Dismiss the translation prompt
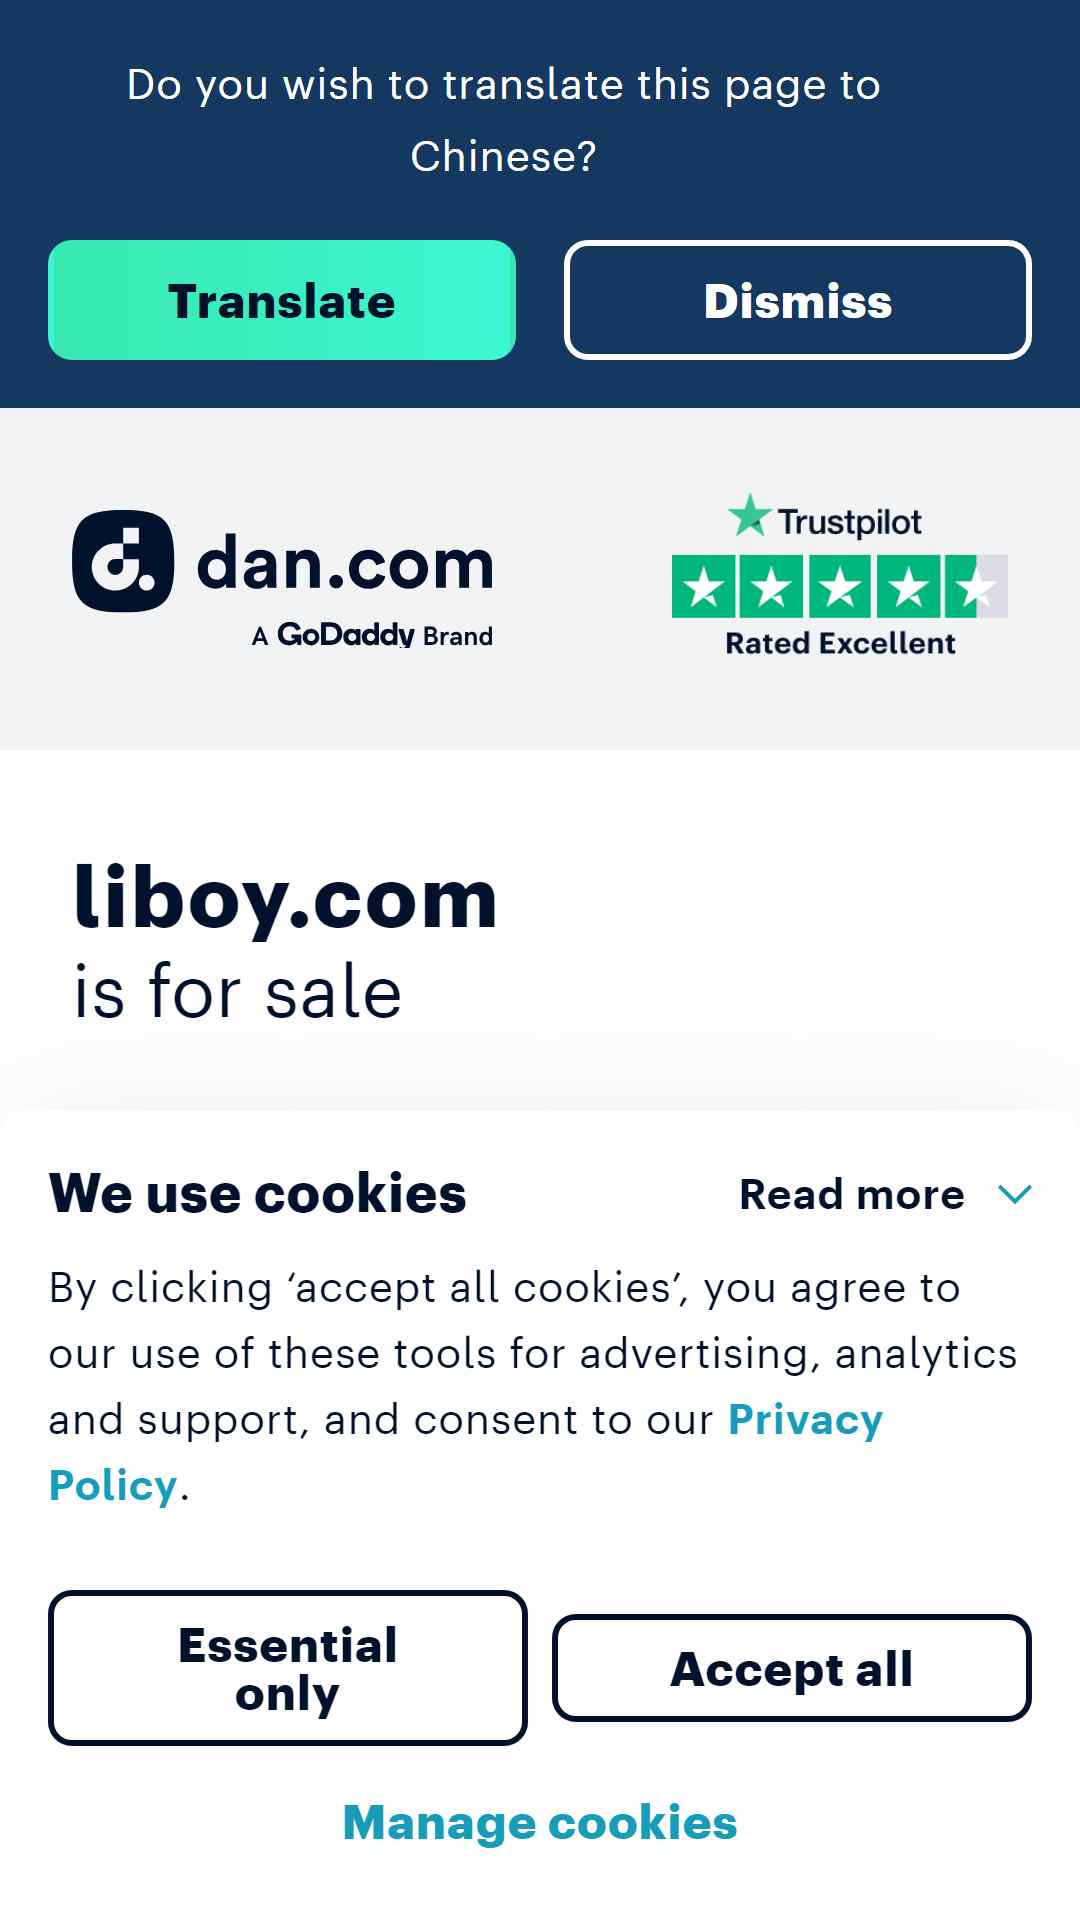This screenshot has width=1080, height=1920. 798,300
